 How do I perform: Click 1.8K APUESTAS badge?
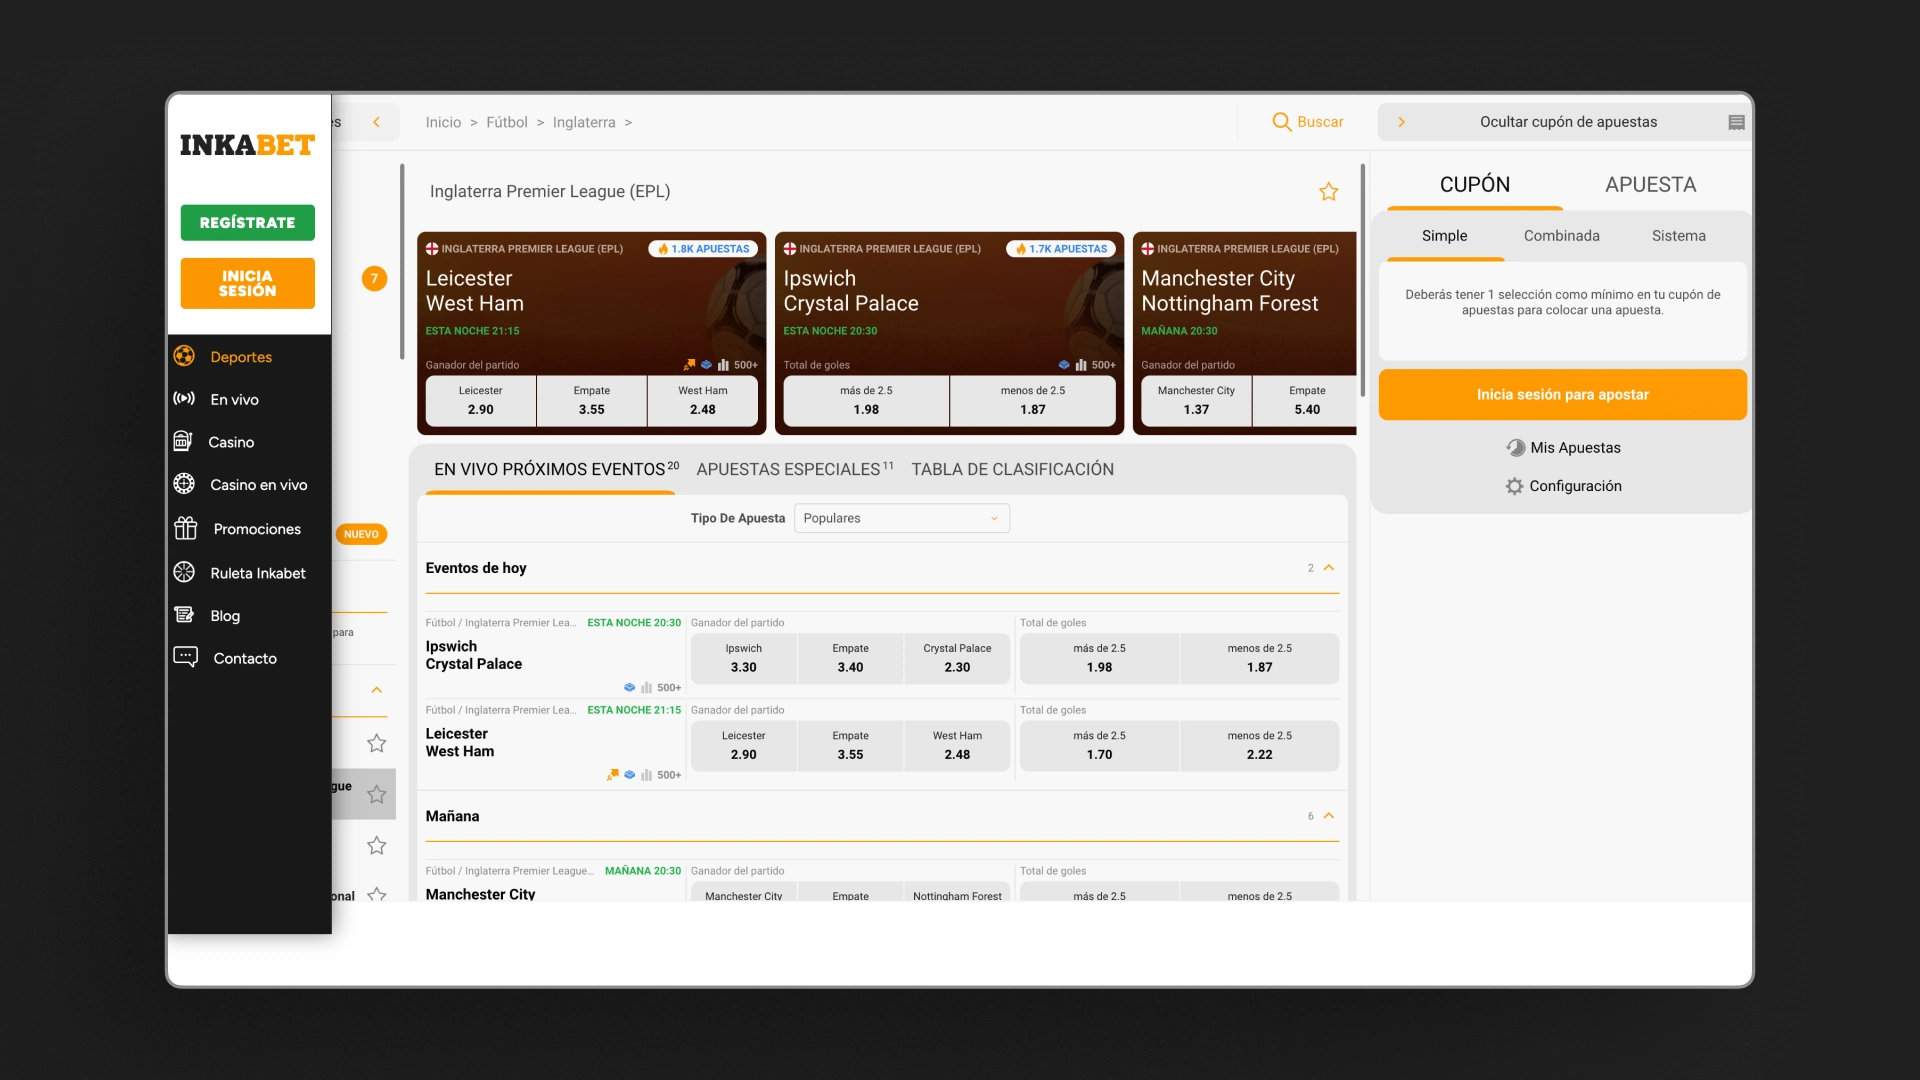704,249
